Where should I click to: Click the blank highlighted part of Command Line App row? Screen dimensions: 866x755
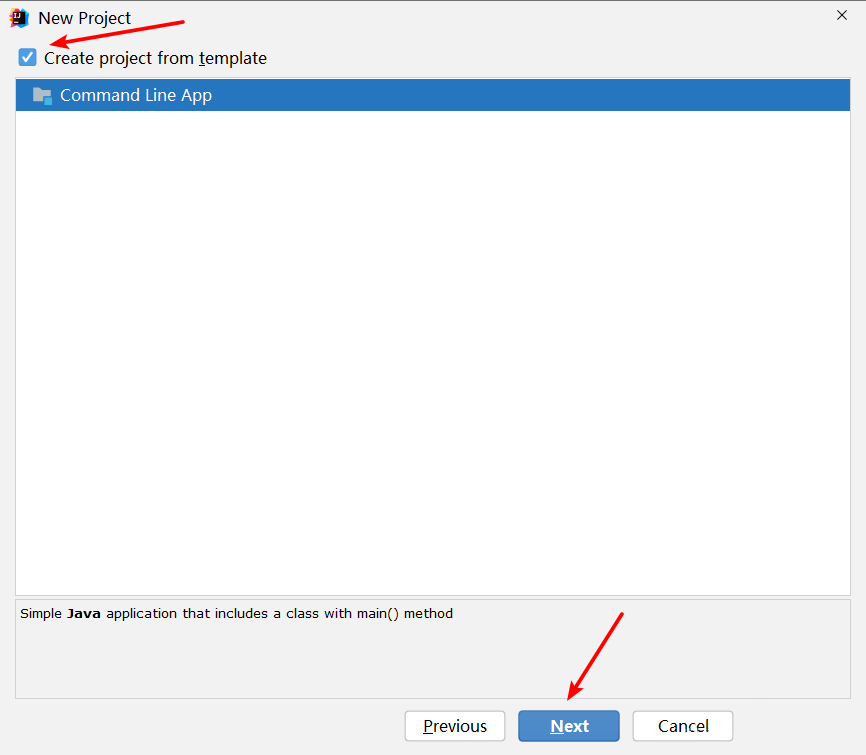pos(530,95)
